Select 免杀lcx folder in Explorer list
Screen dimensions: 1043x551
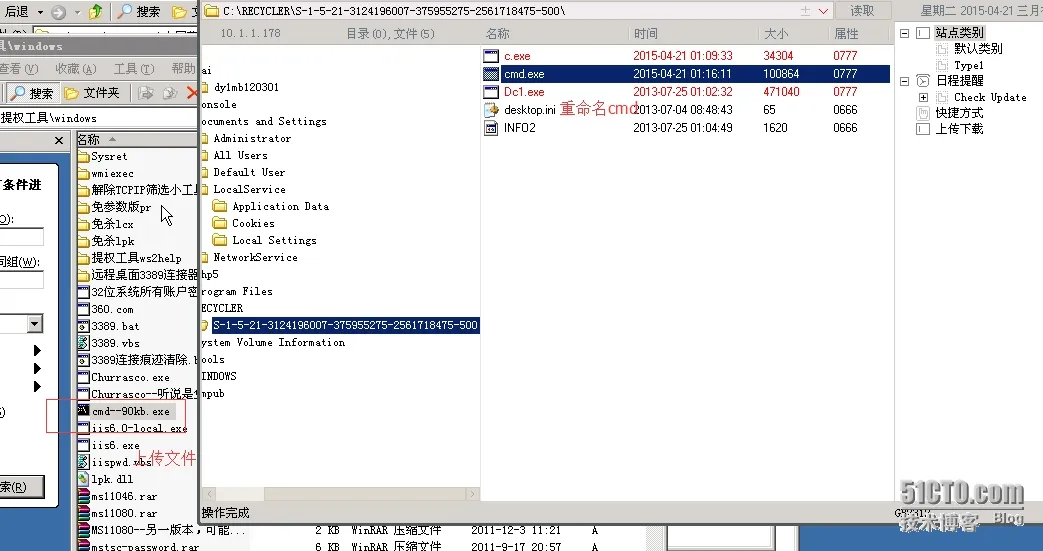pyautogui.click(x=112, y=224)
